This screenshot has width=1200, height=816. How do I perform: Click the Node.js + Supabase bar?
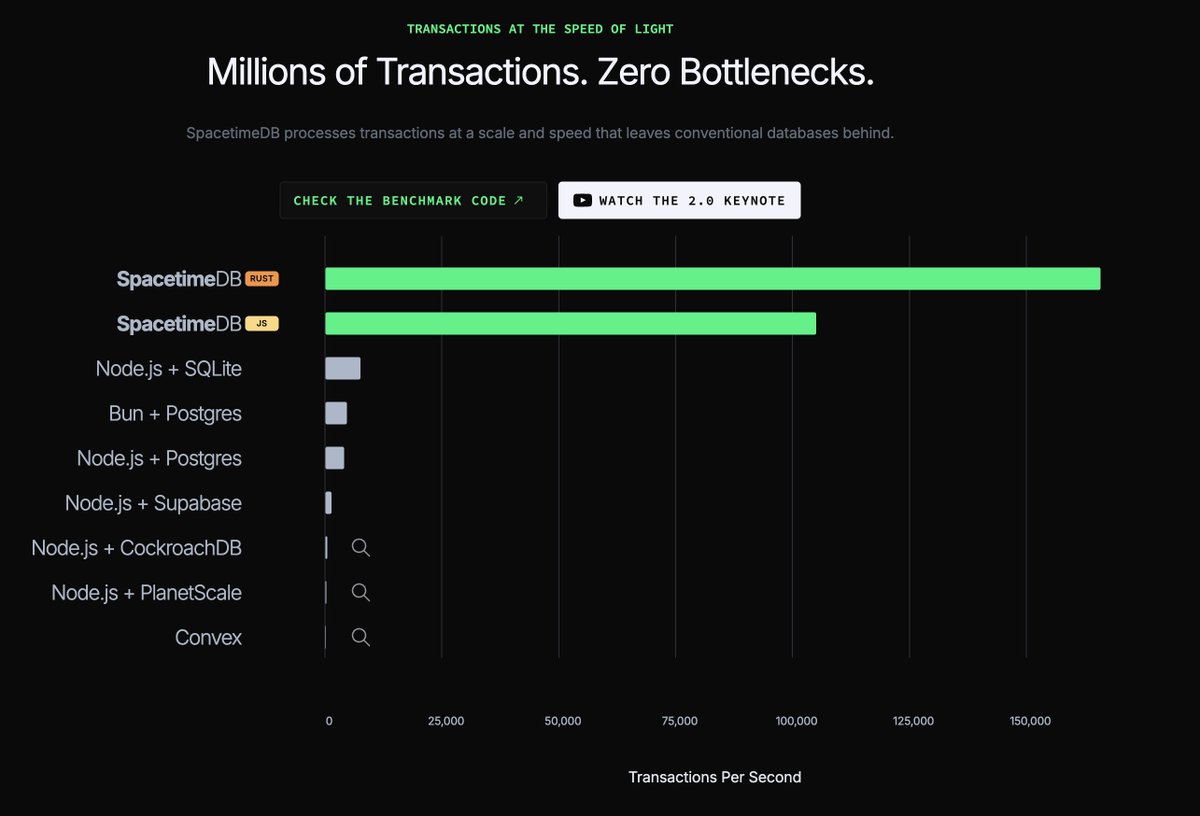click(x=328, y=503)
